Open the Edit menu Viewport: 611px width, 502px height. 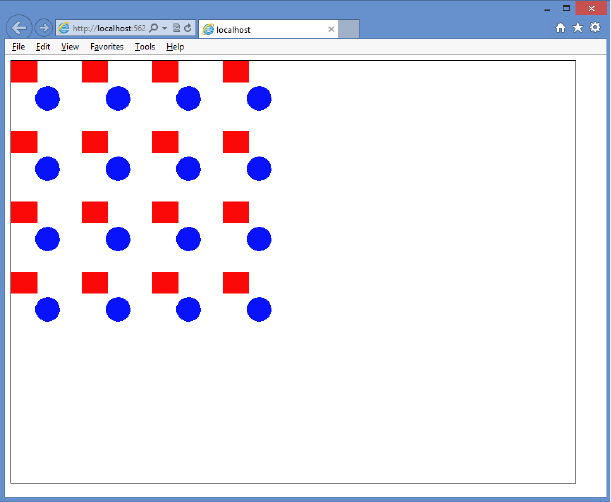coord(43,47)
